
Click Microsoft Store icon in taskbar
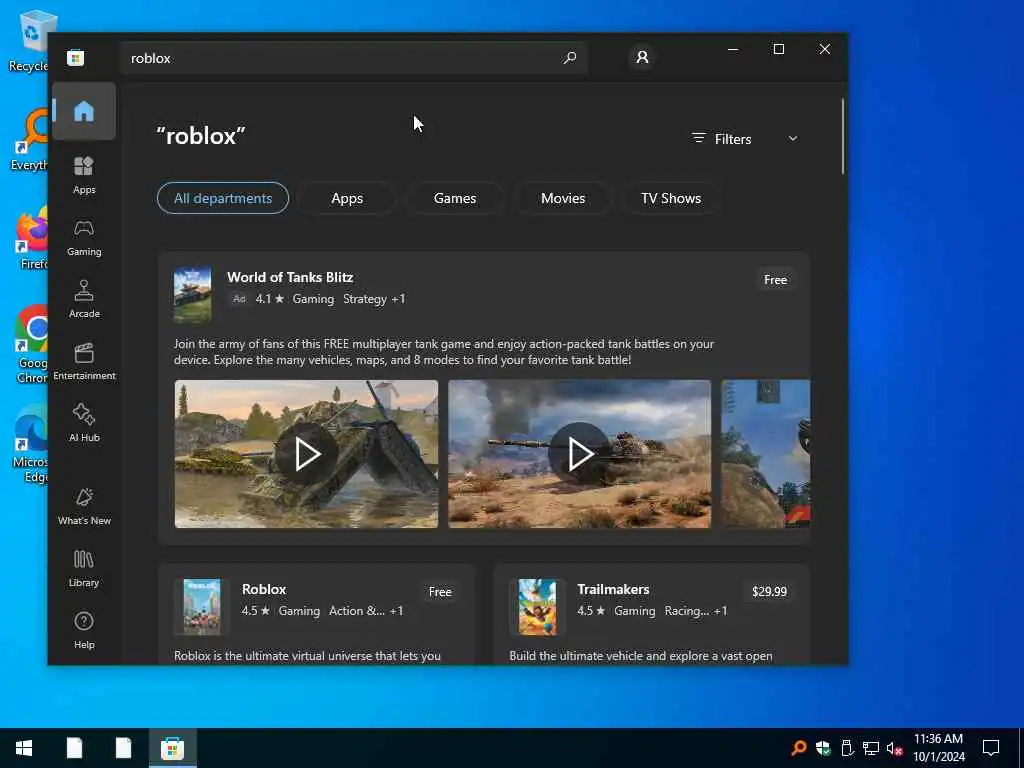point(172,748)
